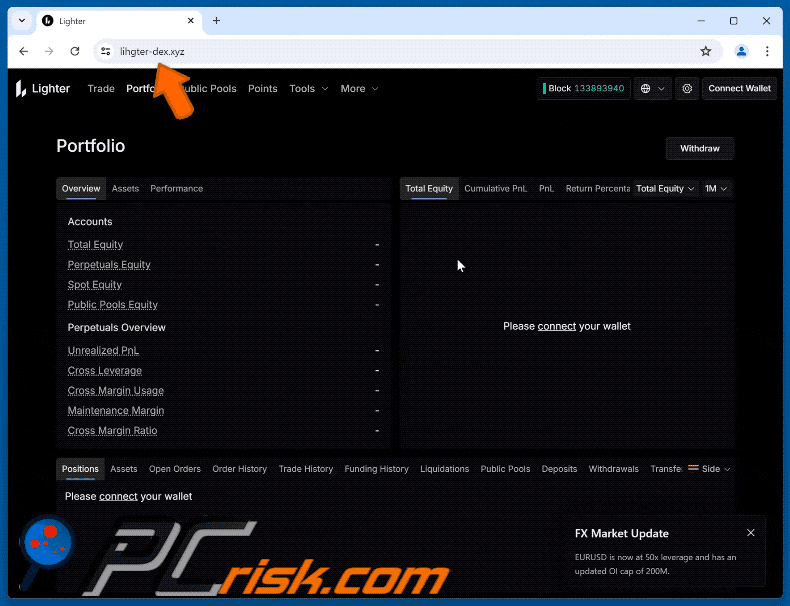This screenshot has height=606, width=790.
Task: Open the Liquidations tab
Action: [444, 469]
